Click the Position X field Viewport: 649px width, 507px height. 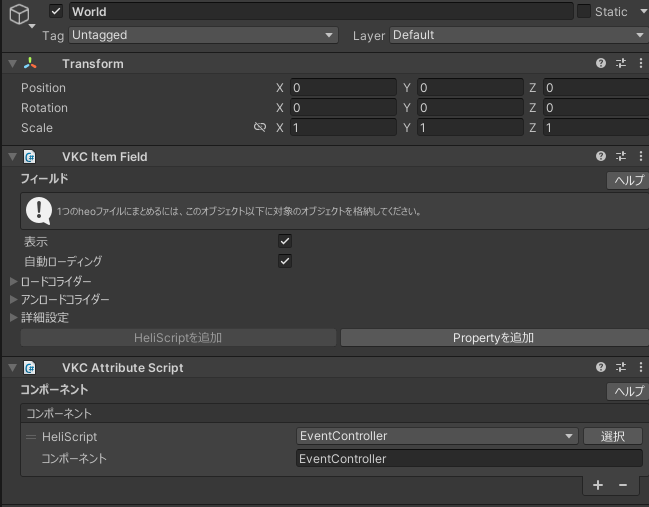point(343,88)
